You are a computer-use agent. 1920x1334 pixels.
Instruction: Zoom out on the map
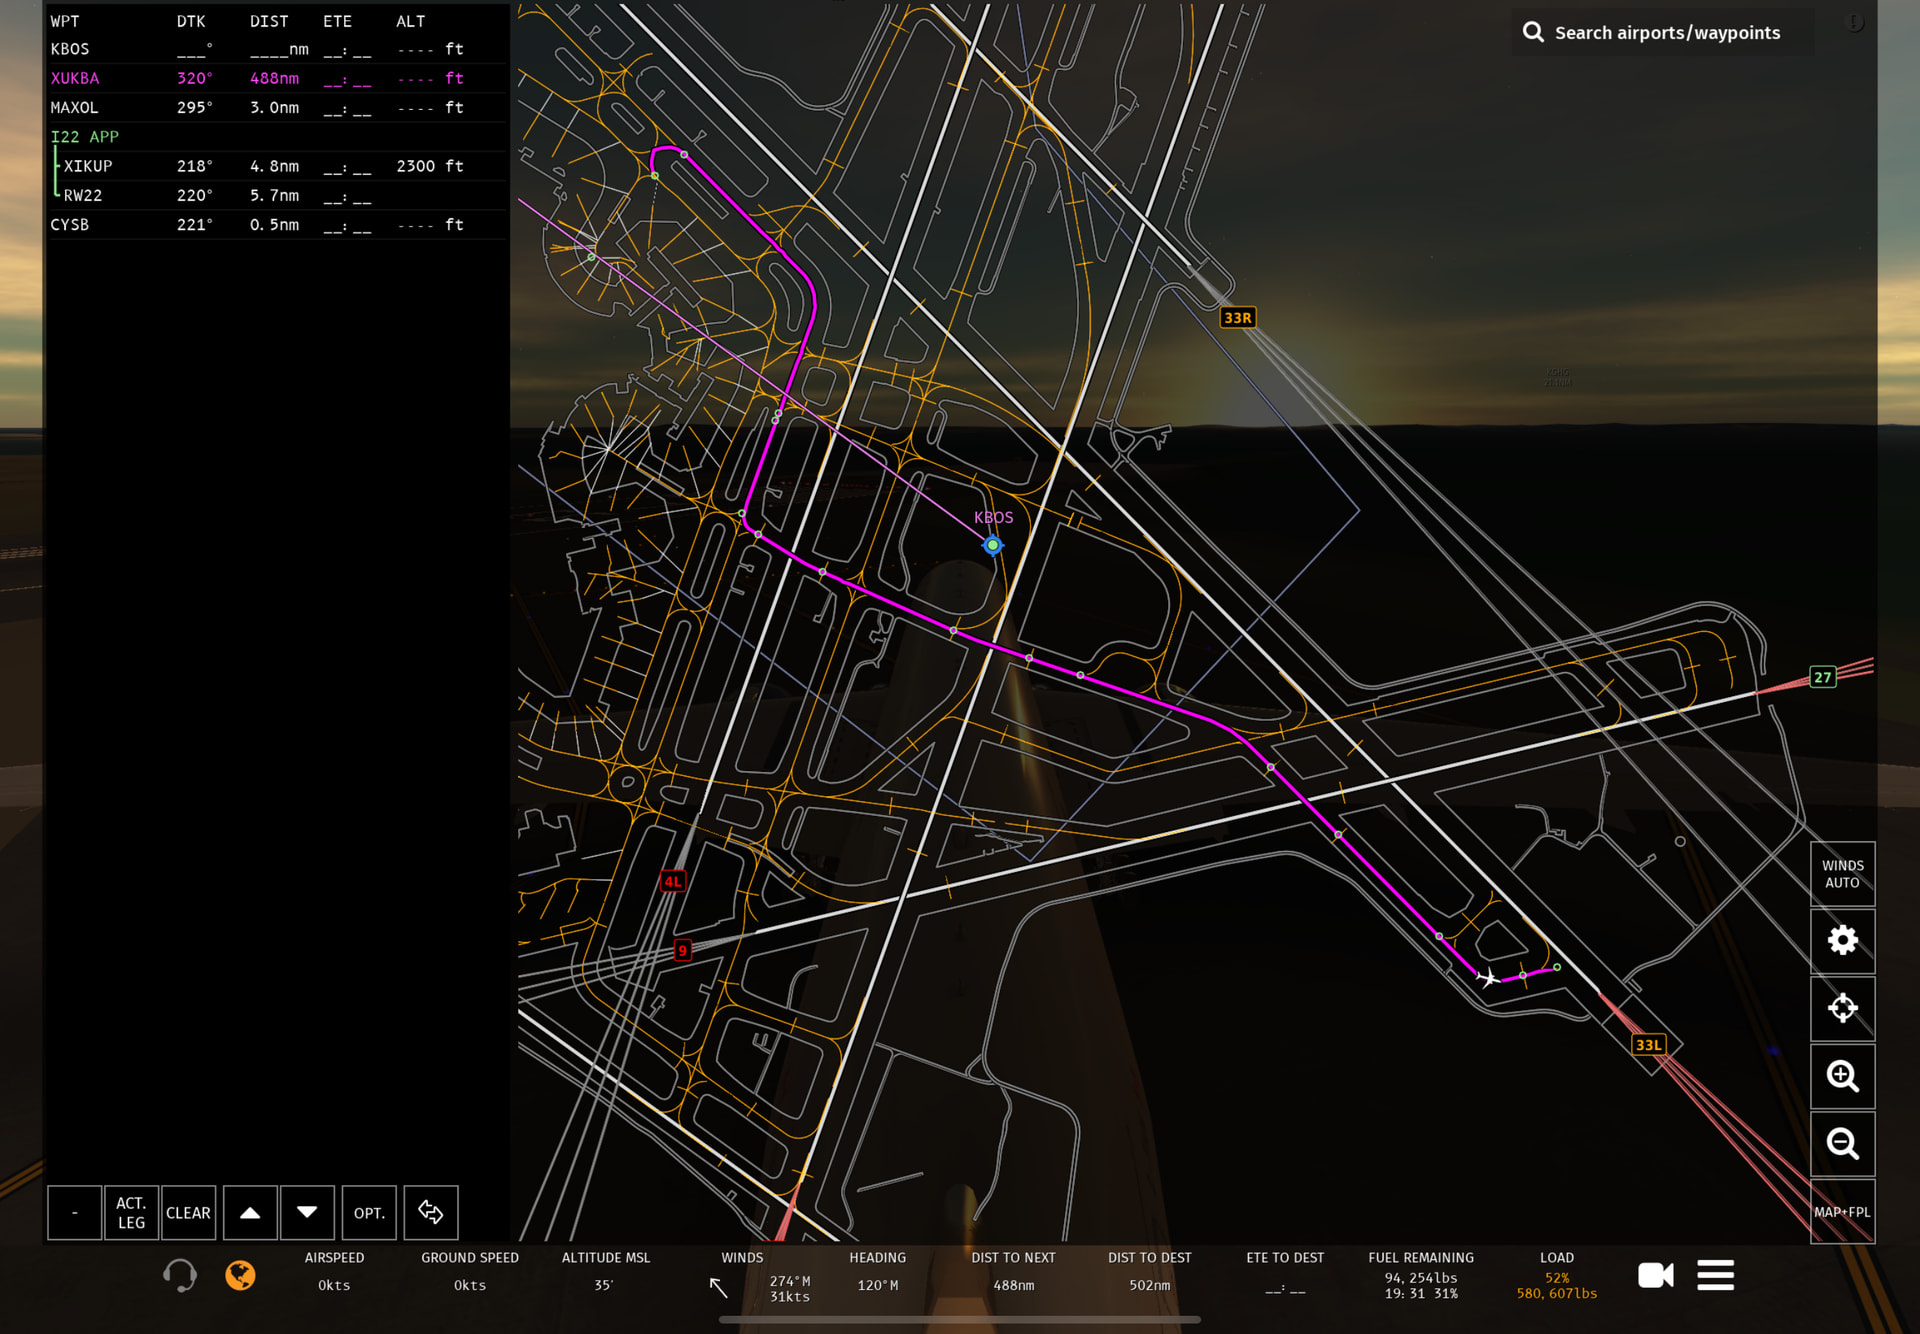(x=1842, y=1143)
